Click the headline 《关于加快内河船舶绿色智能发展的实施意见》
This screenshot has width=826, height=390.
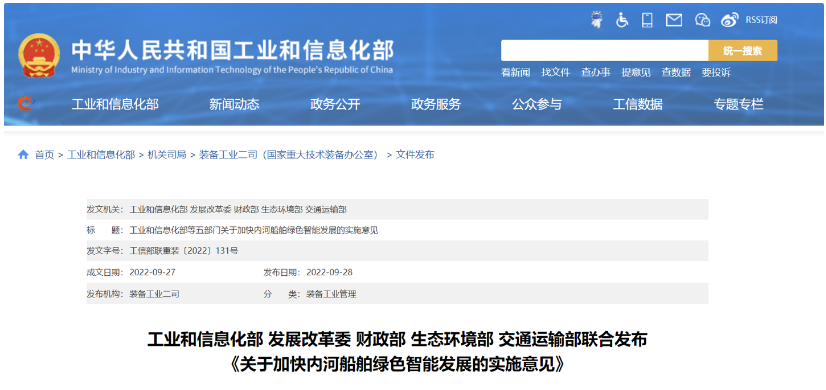pos(397,365)
